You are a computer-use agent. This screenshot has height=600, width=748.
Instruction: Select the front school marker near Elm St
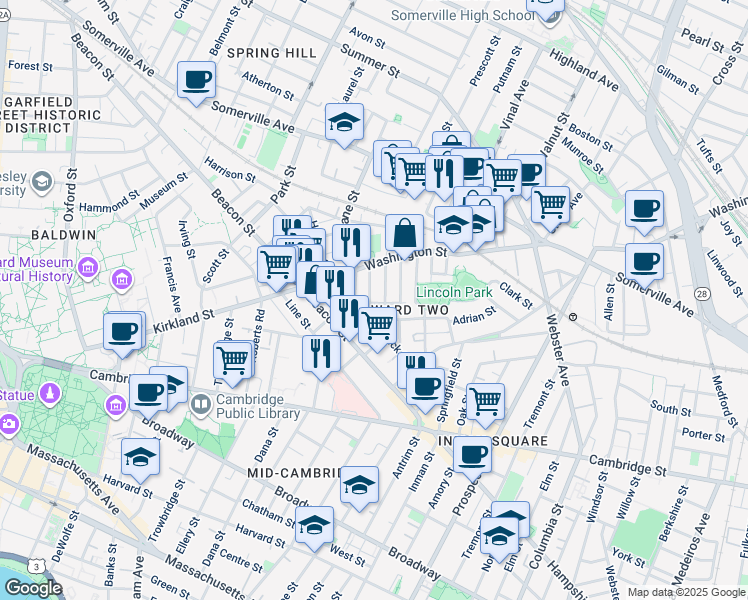pyautogui.click(x=499, y=538)
